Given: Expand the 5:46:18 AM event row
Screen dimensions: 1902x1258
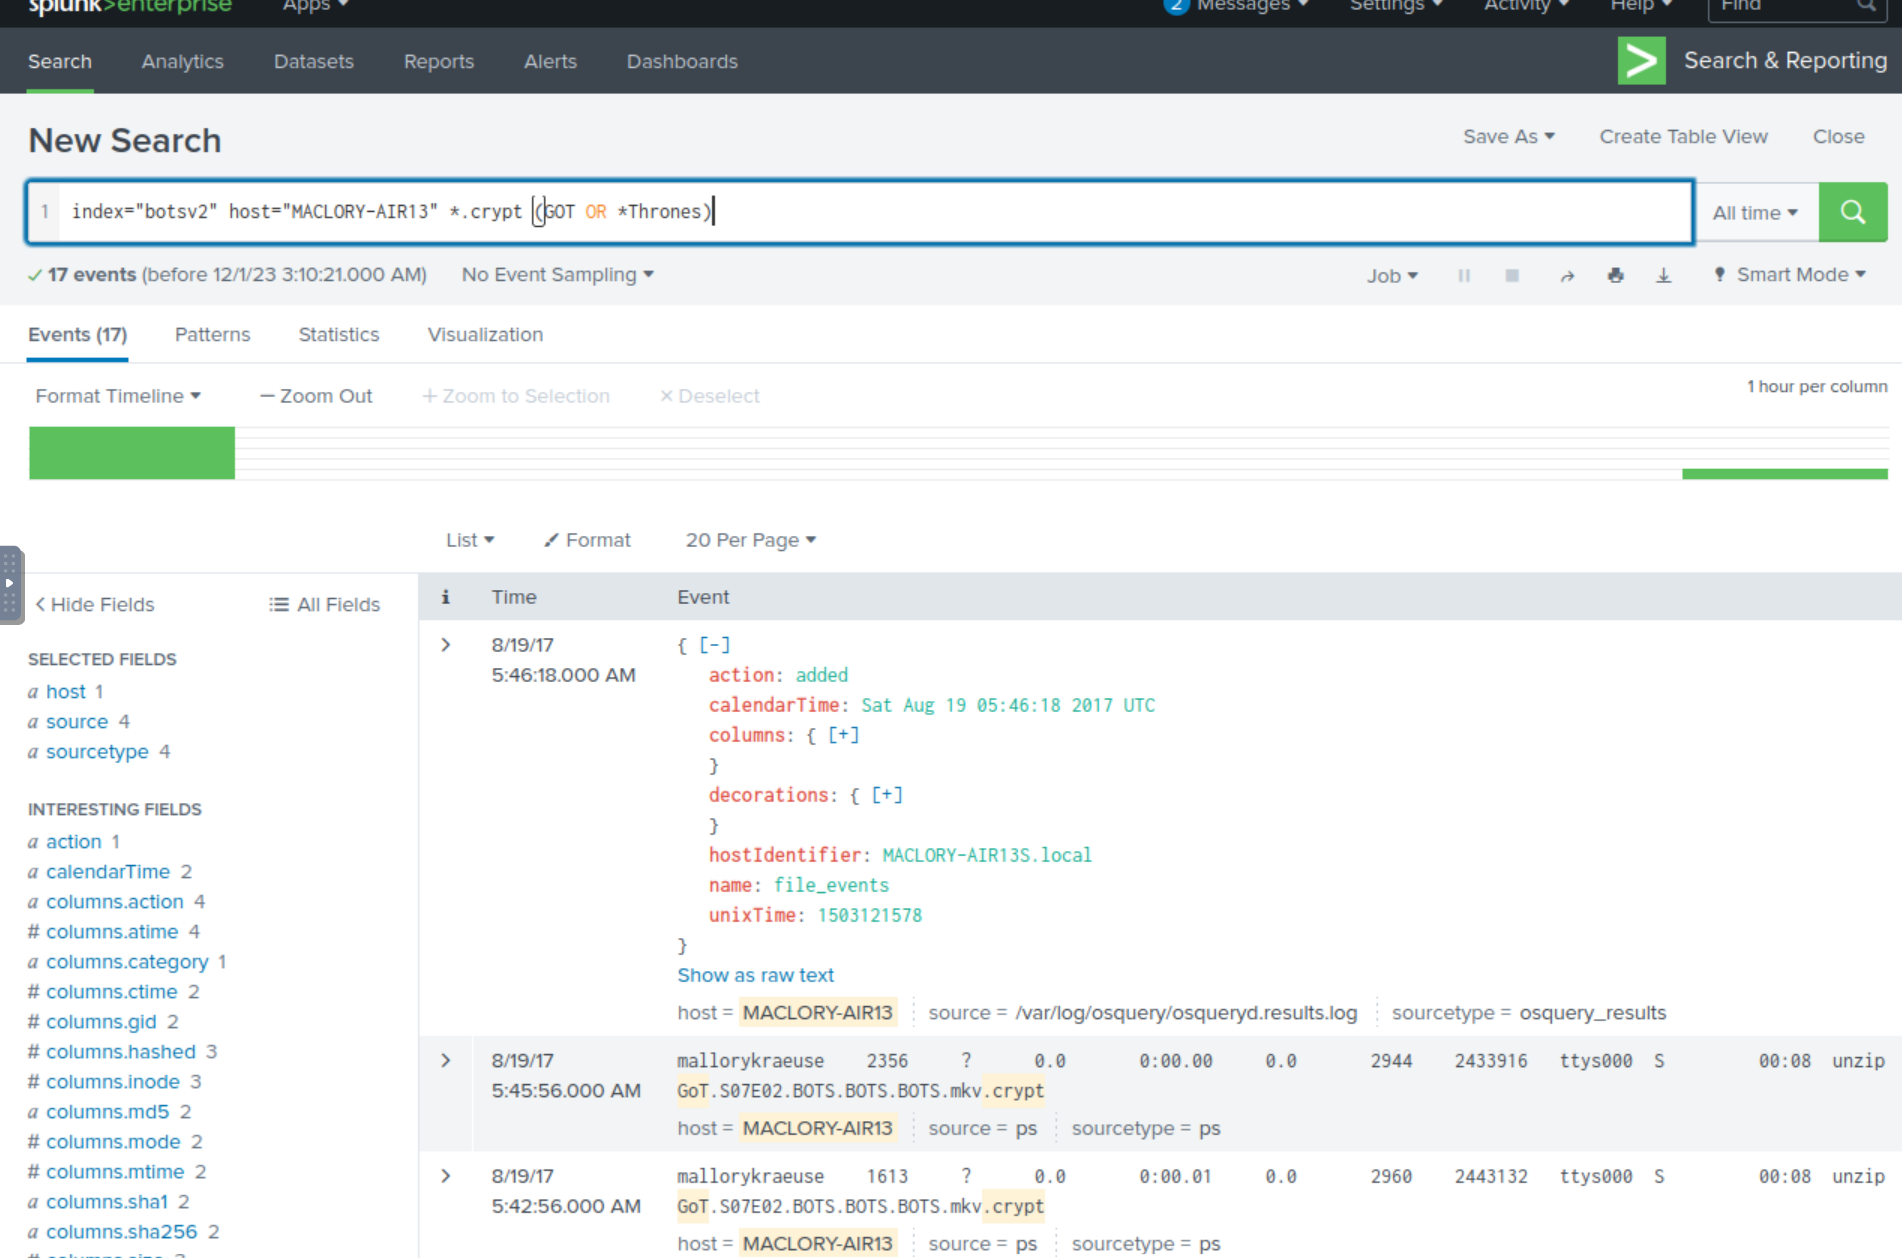Looking at the screenshot, I should [x=446, y=645].
